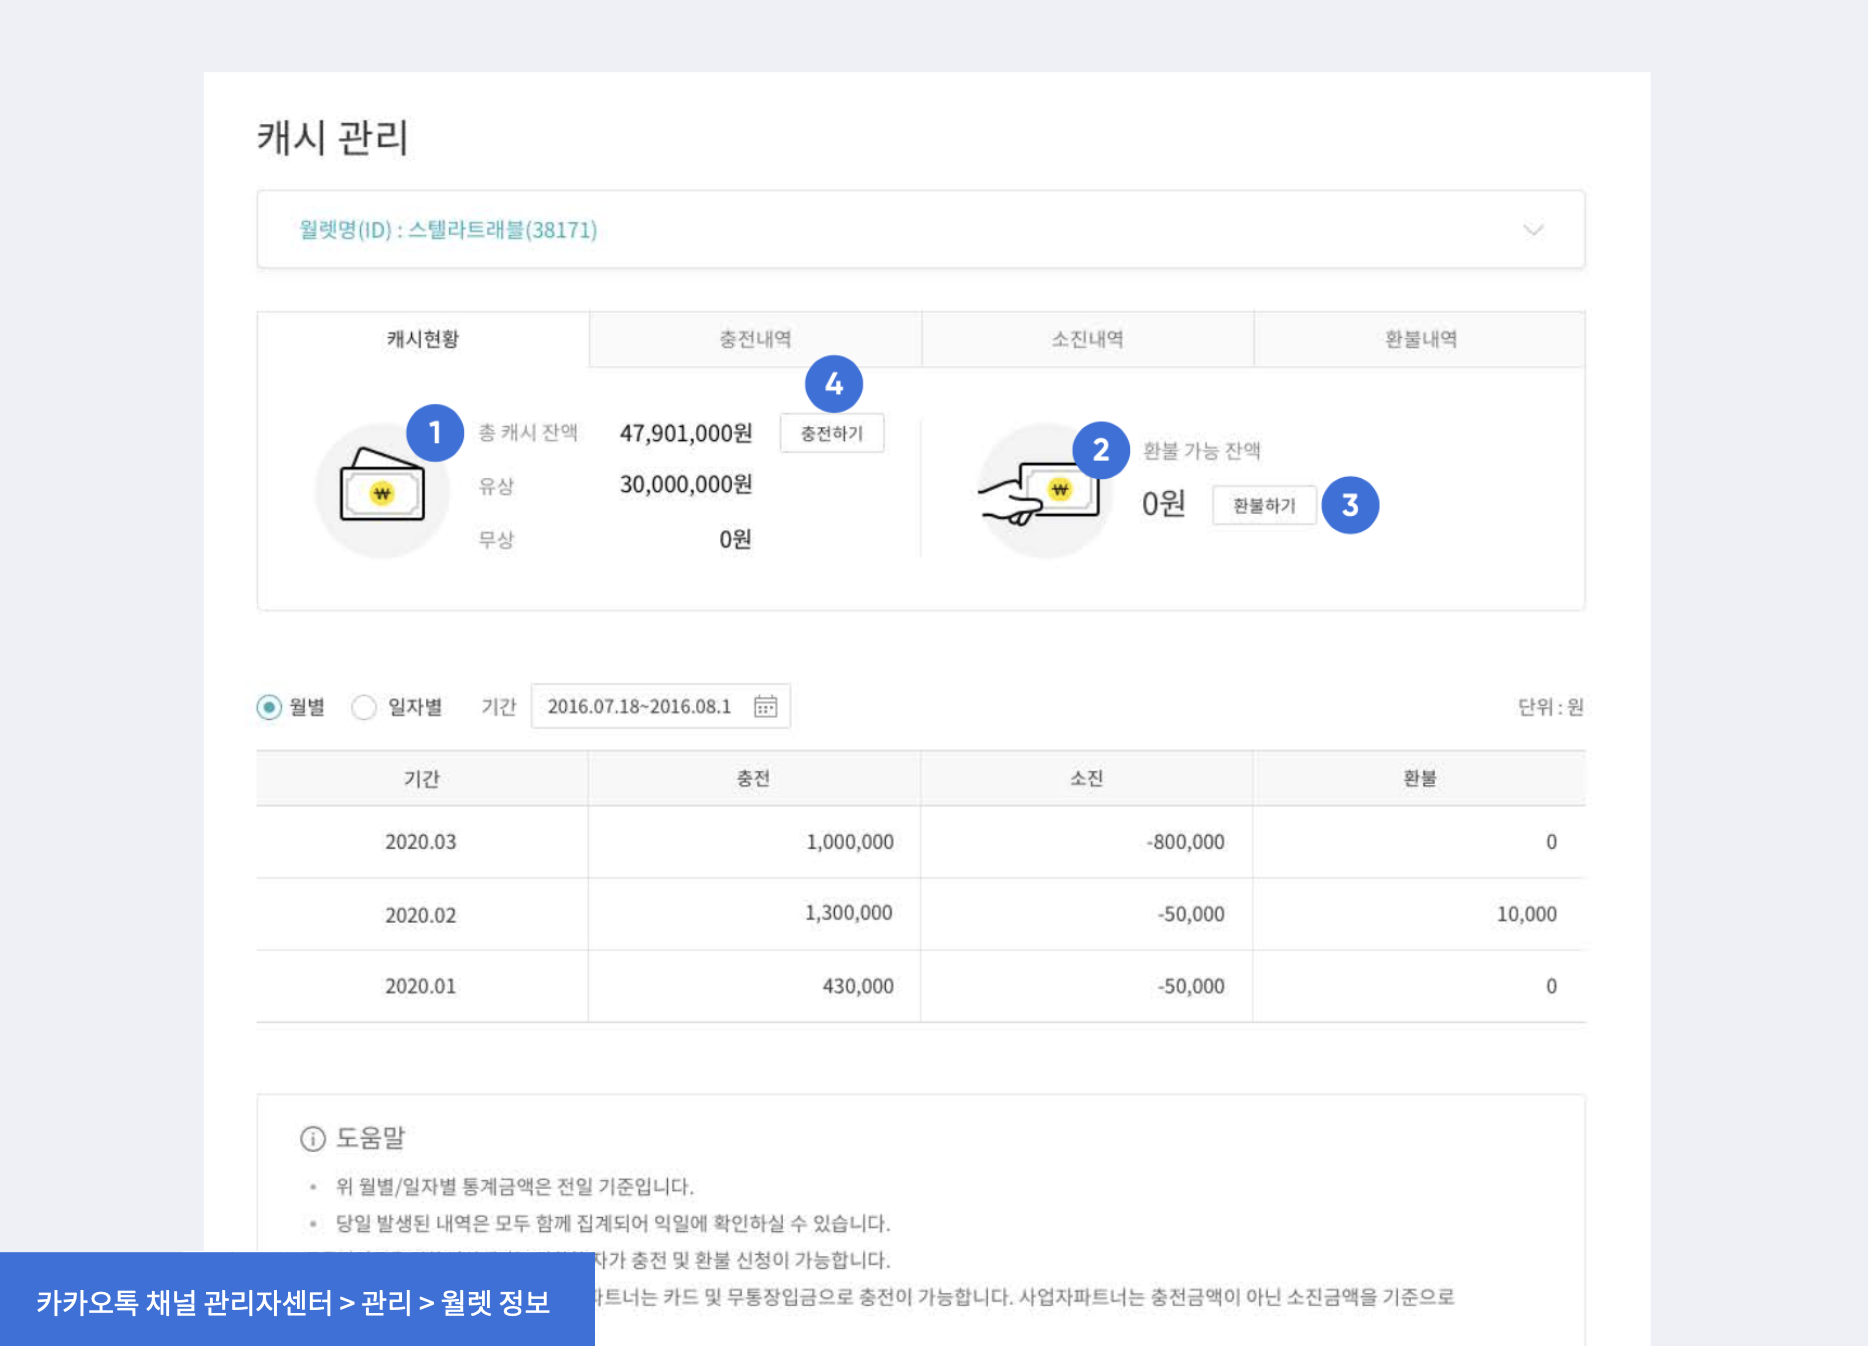1868x1346 pixels.
Task: Click the 430,000 charge value
Action: point(858,986)
